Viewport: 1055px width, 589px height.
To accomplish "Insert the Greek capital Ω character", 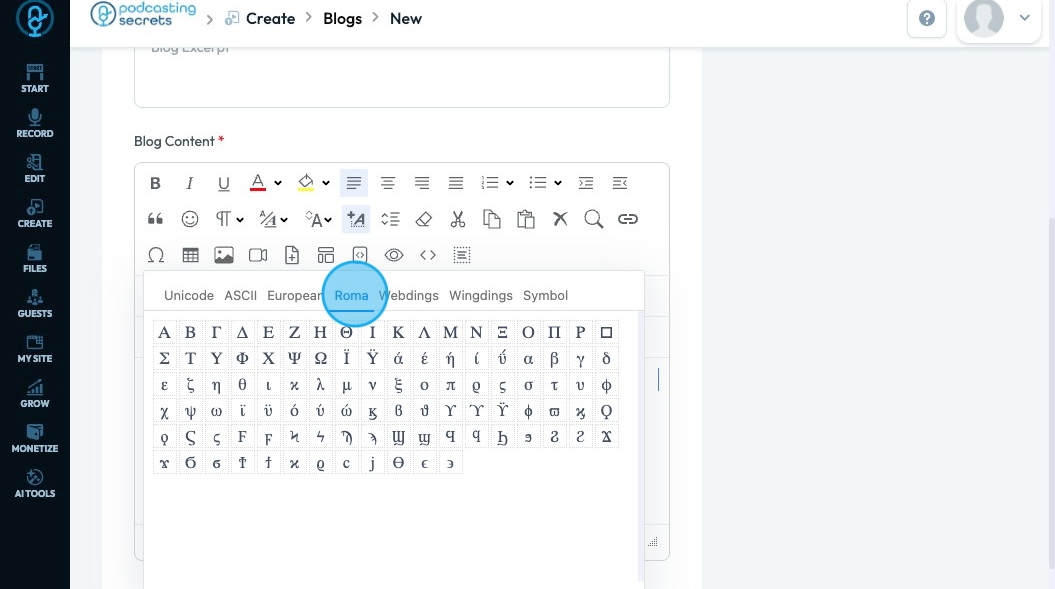I will click(x=320, y=359).
